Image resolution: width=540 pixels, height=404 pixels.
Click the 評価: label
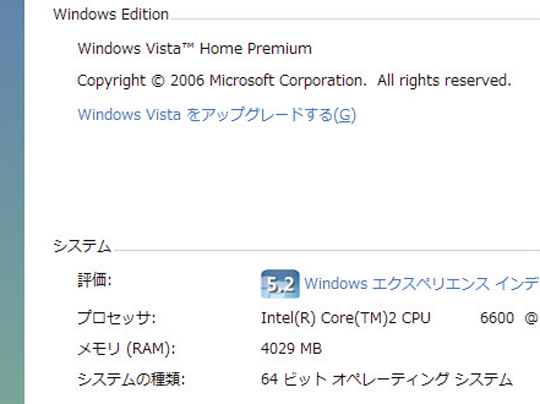94,280
